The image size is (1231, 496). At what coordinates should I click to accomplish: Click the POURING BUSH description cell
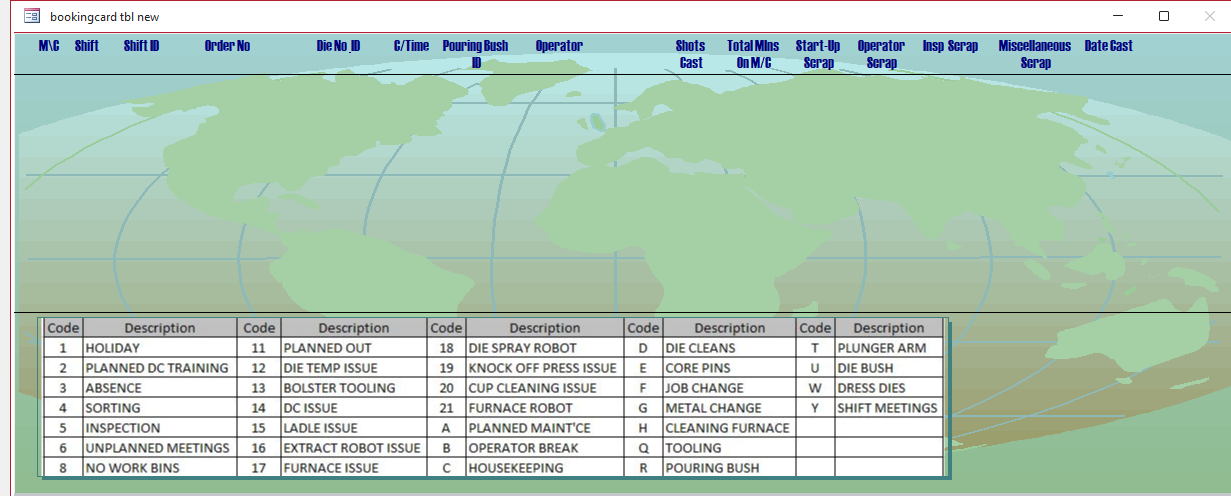pos(729,468)
